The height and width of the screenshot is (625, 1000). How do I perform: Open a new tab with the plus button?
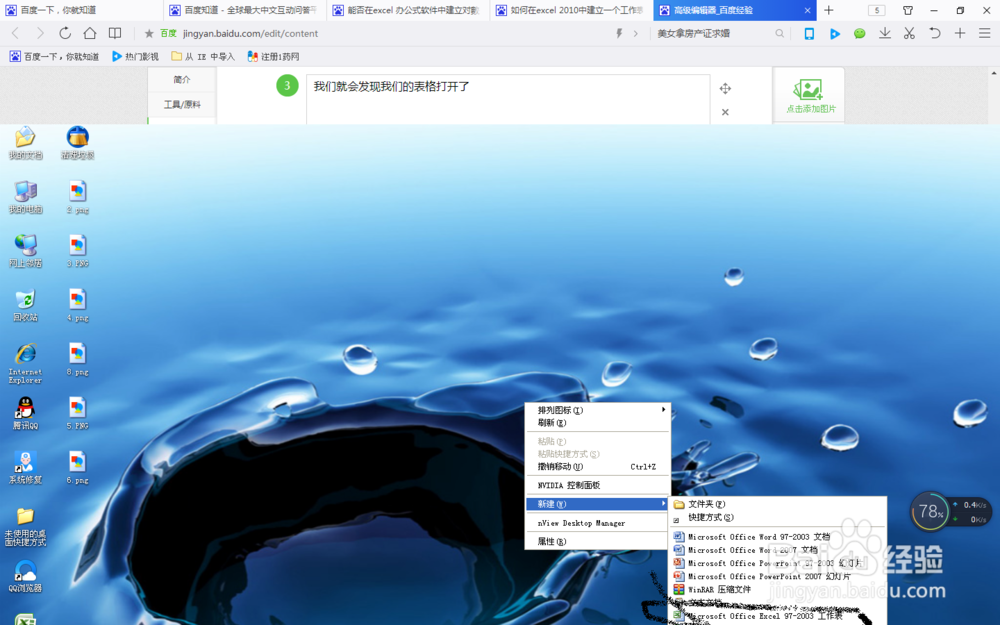[x=828, y=10]
